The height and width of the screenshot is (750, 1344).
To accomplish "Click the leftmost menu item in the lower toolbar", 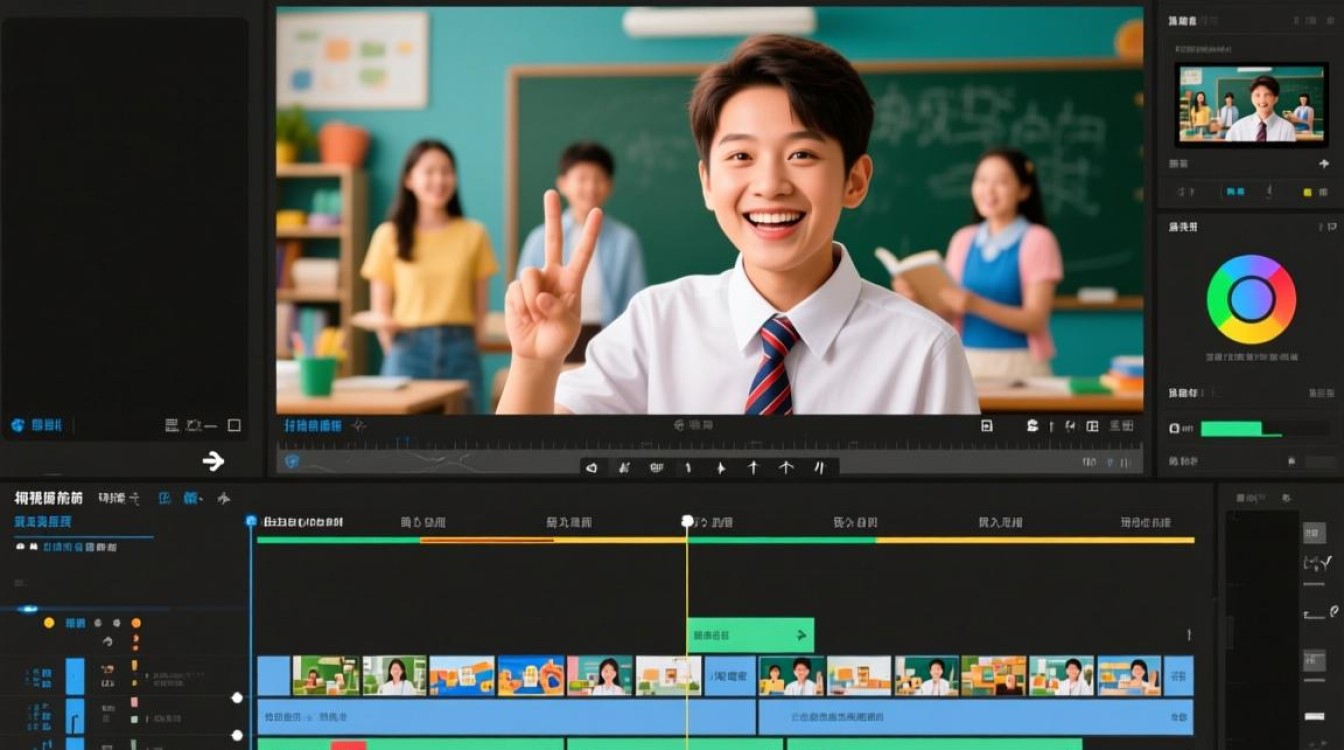I will coord(48,498).
